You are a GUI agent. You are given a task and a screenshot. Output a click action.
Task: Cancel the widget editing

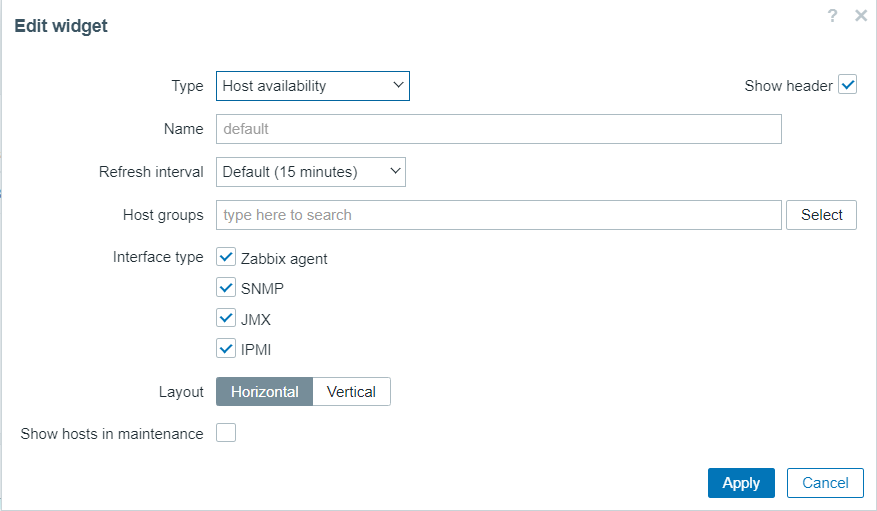(x=825, y=483)
